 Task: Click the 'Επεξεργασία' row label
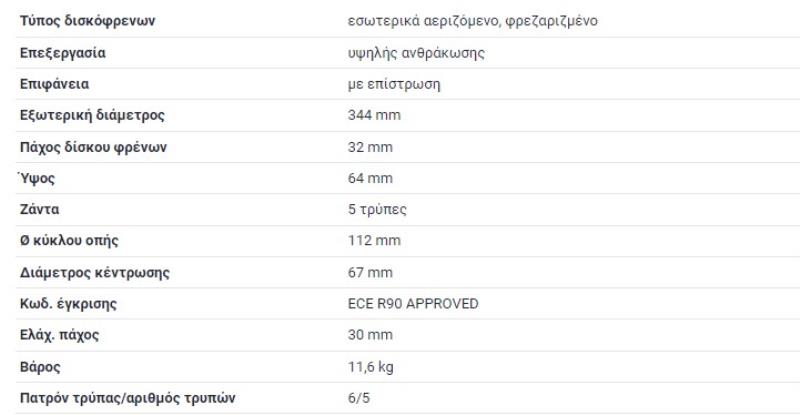(63, 53)
